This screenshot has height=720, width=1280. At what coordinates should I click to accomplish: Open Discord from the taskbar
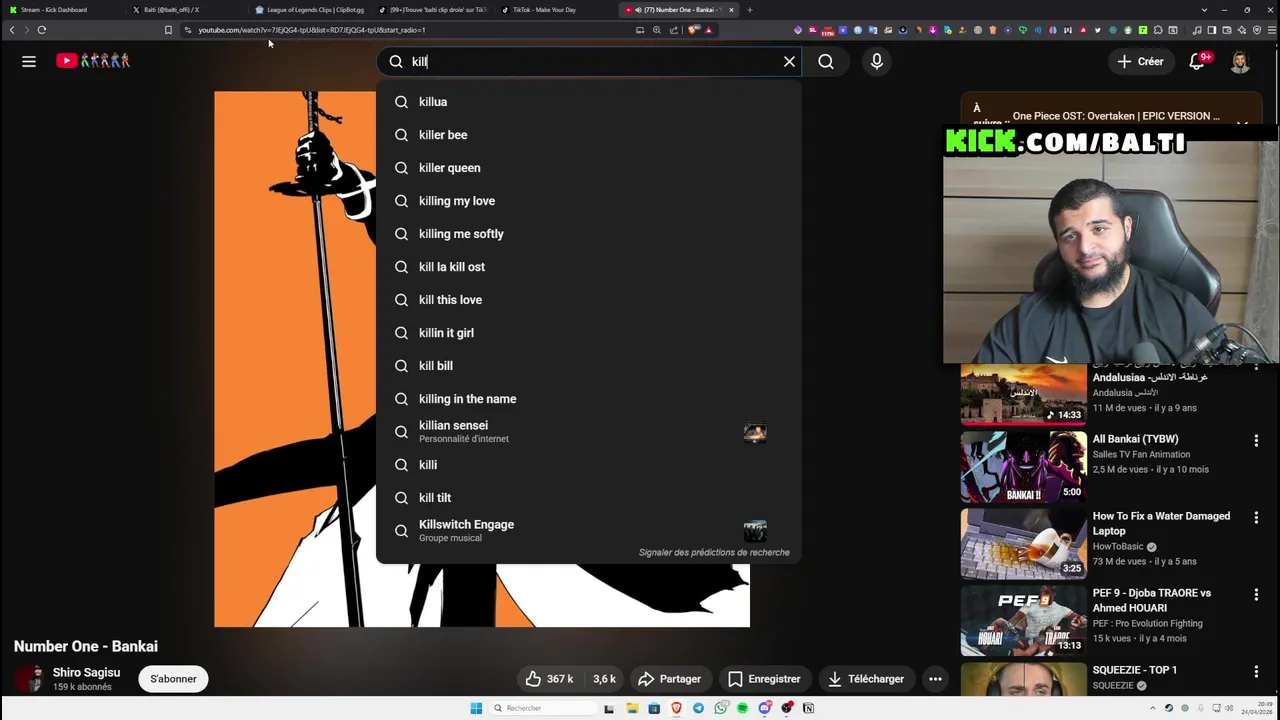[x=764, y=708]
